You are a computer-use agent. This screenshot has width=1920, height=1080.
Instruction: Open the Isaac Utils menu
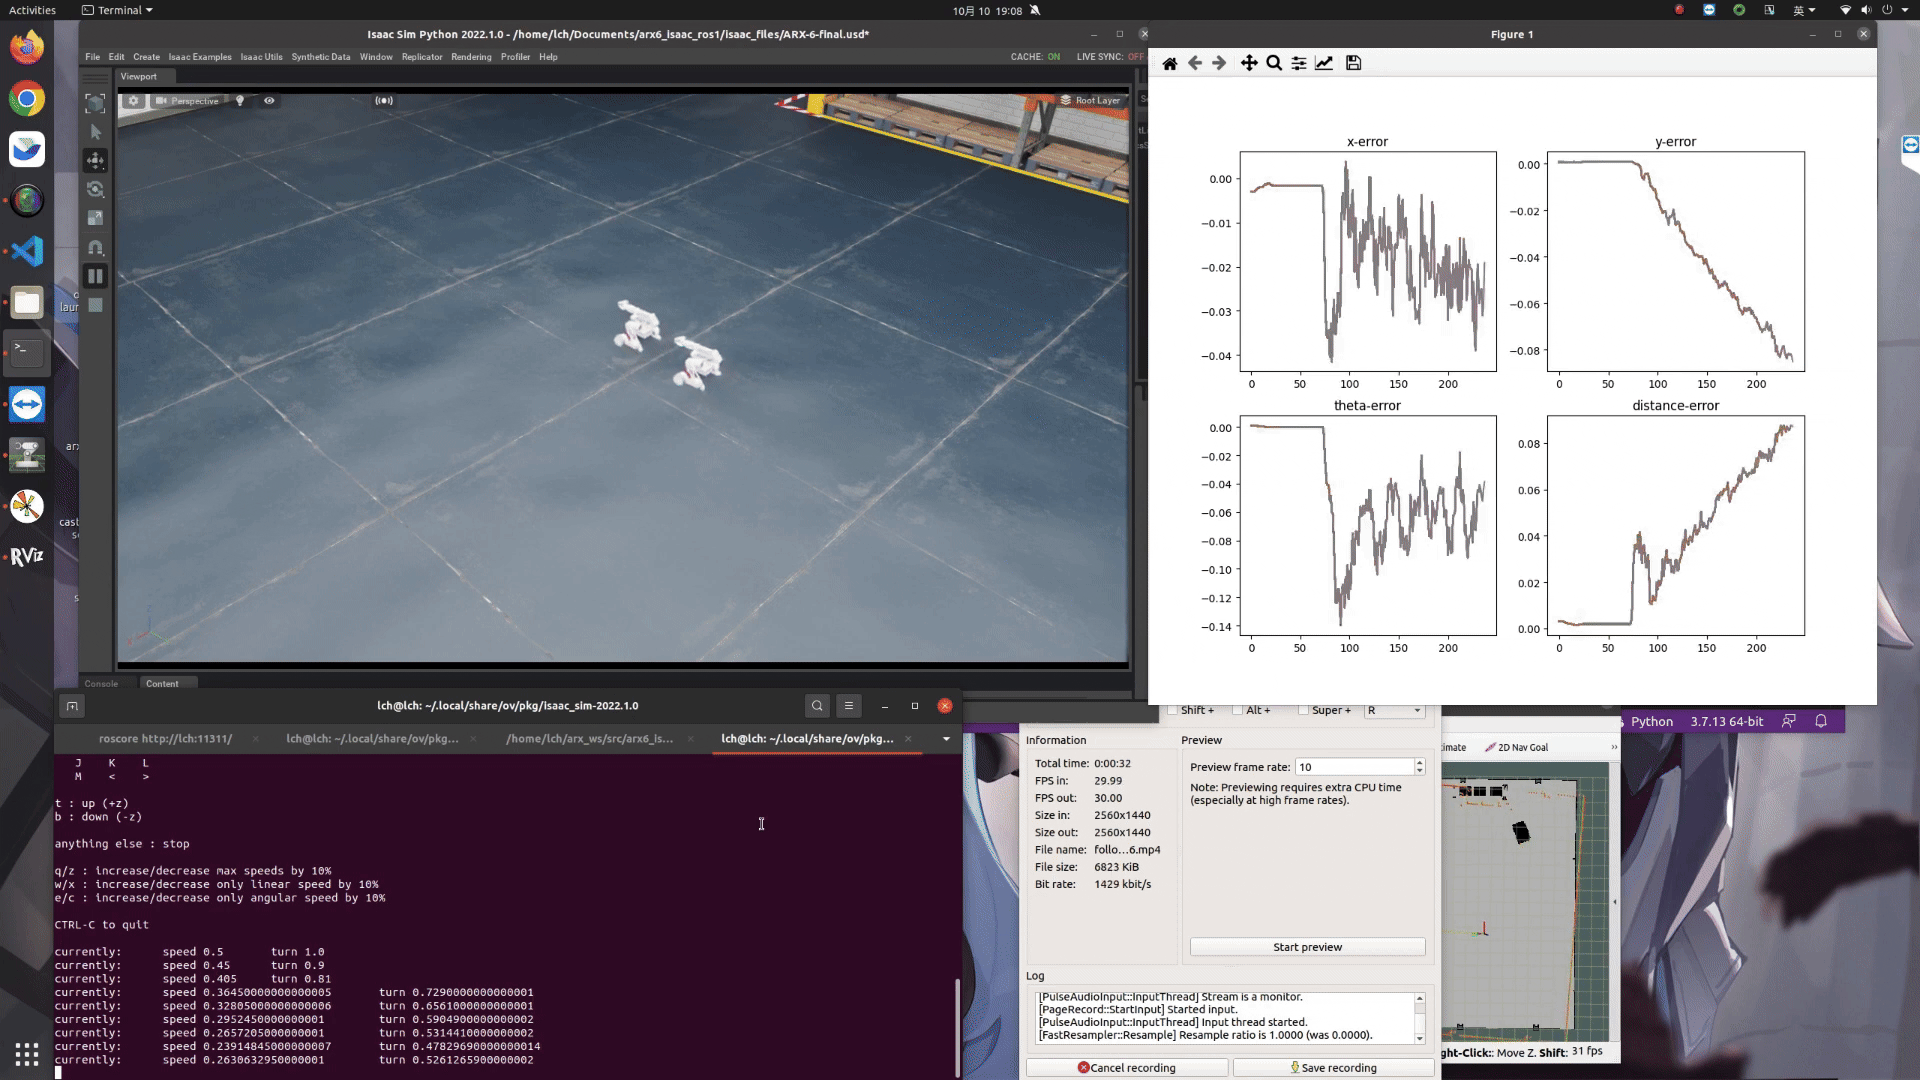(x=261, y=57)
